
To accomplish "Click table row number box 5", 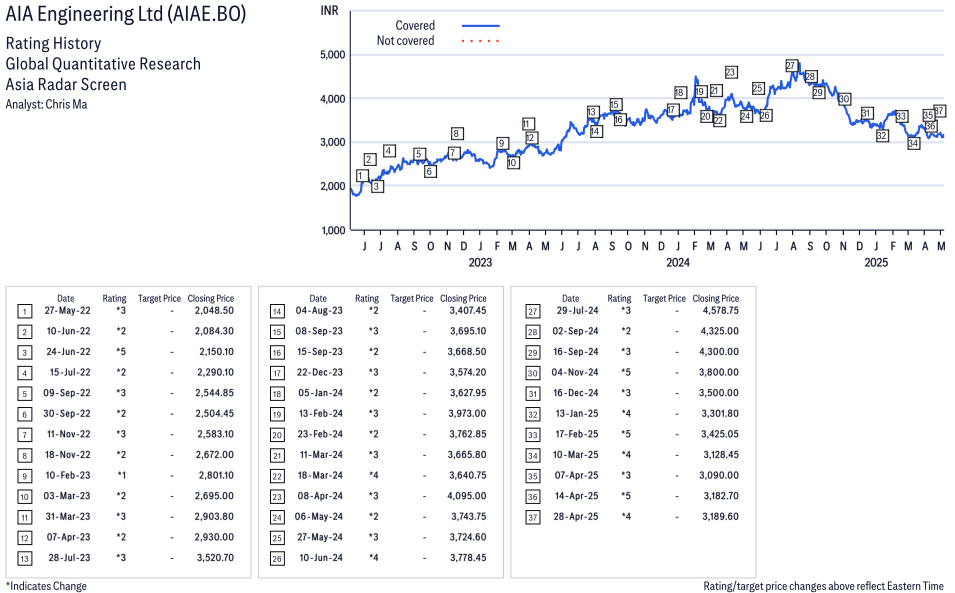I will [24, 394].
